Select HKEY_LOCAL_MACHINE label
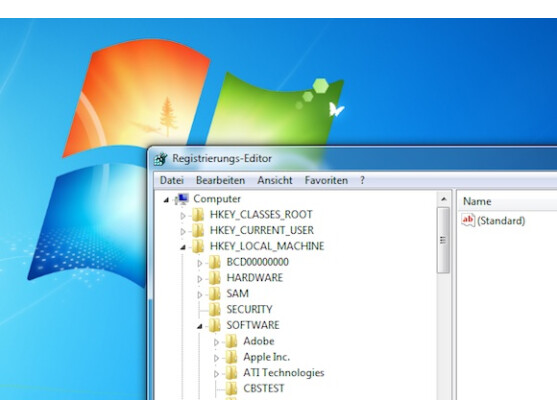The width and height of the screenshot is (557, 418). [x=267, y=246]
